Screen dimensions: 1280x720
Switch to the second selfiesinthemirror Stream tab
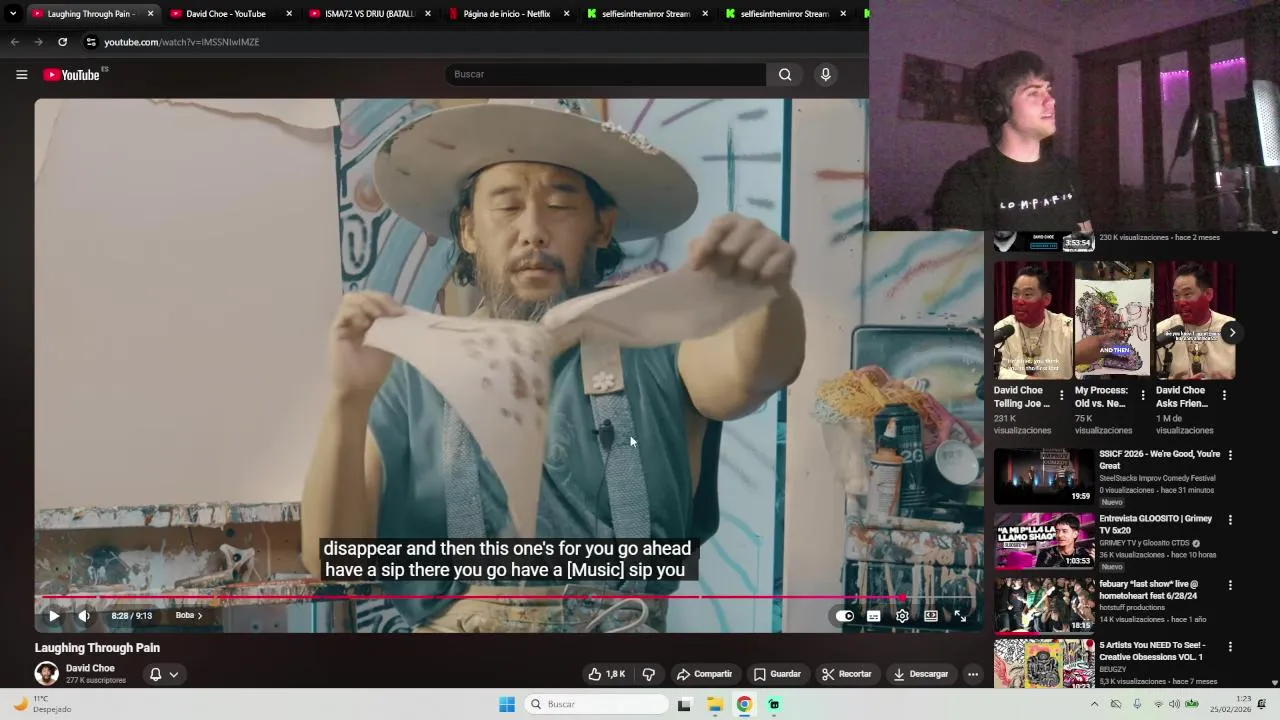(784, 14)
